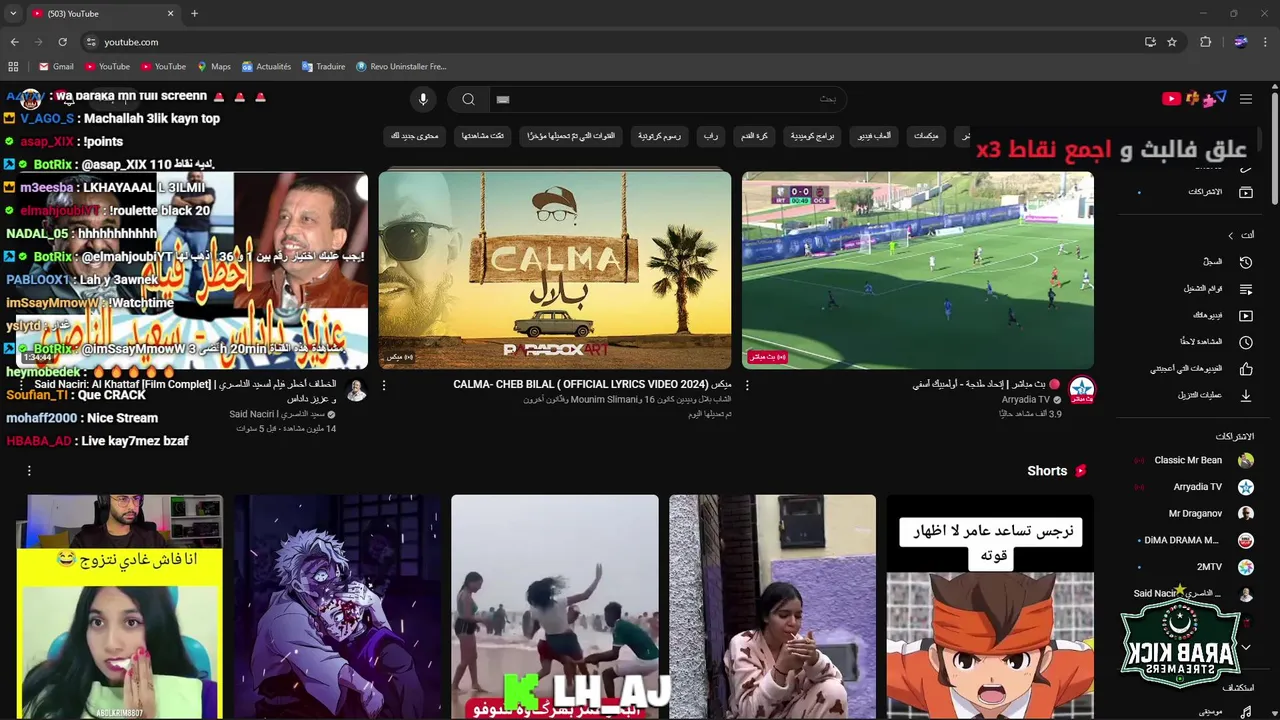
Task: Open the Shorts shelf options menu
Action: click(29, 470)
